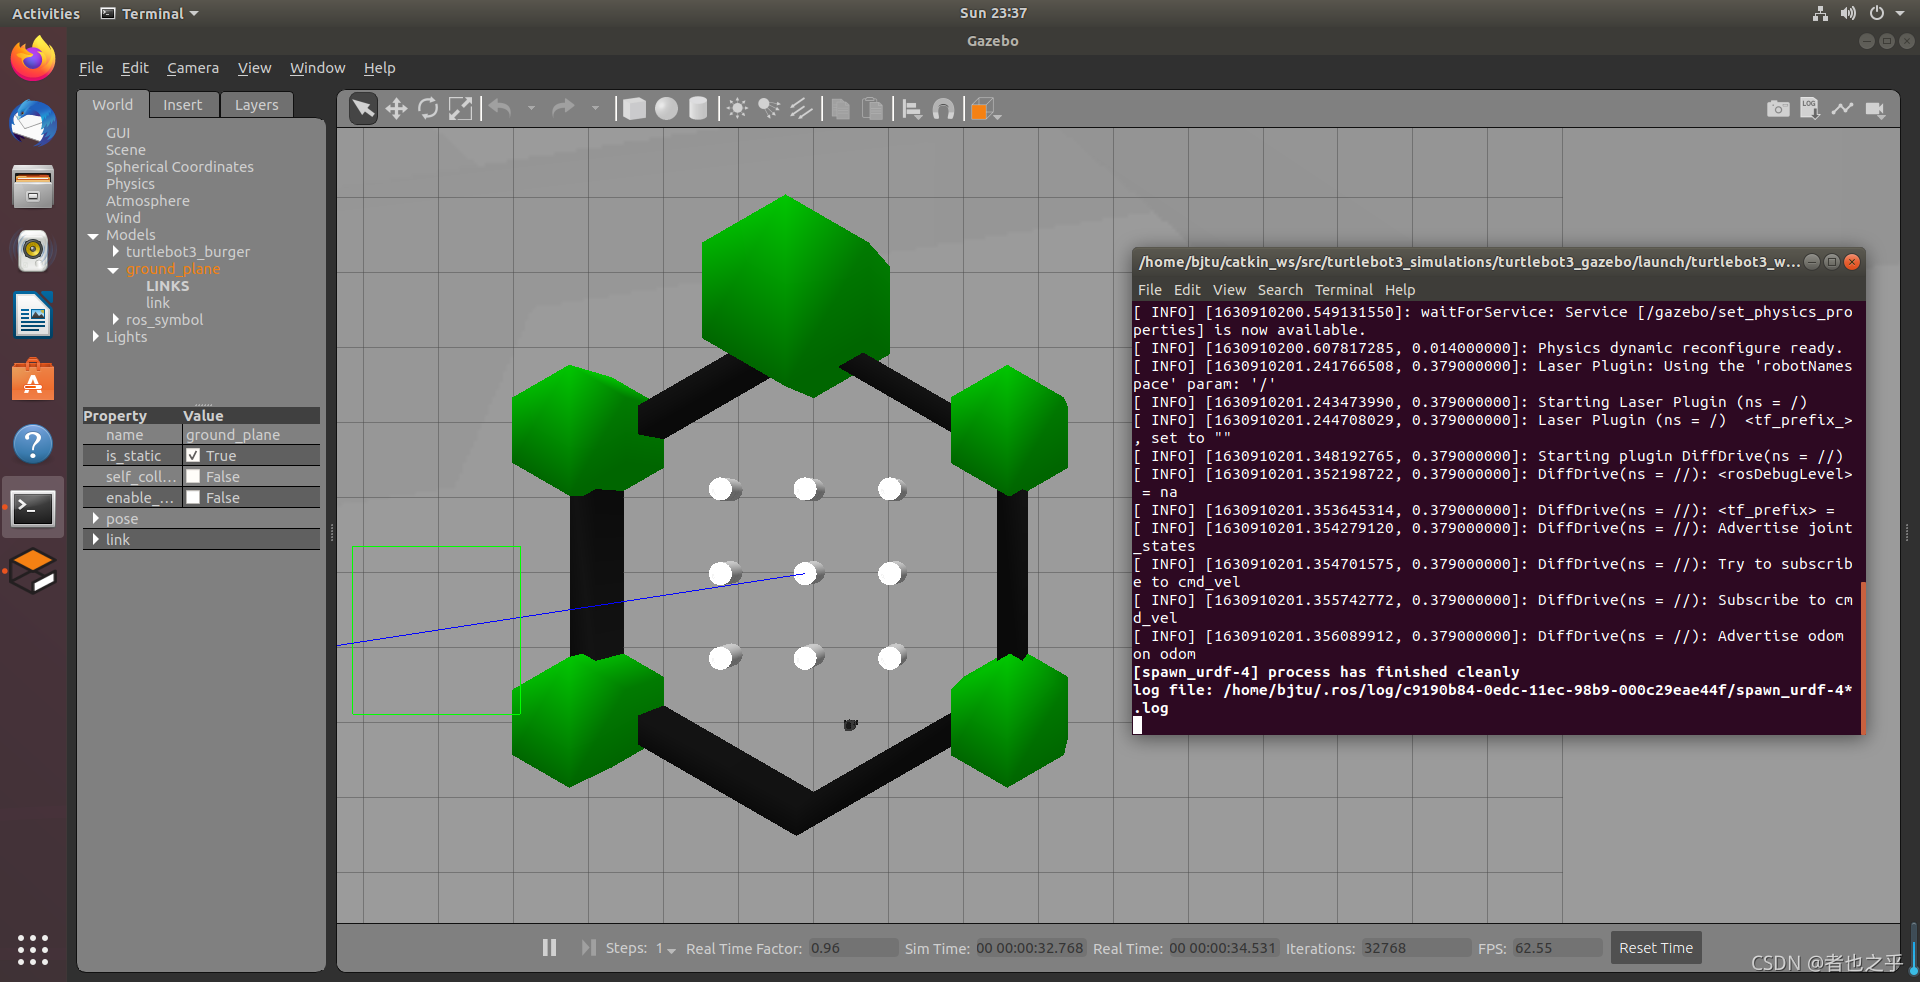Viewport: 1920px width, 982px height.
Task: Add a directional light
Action: click(x=801, y=108)
